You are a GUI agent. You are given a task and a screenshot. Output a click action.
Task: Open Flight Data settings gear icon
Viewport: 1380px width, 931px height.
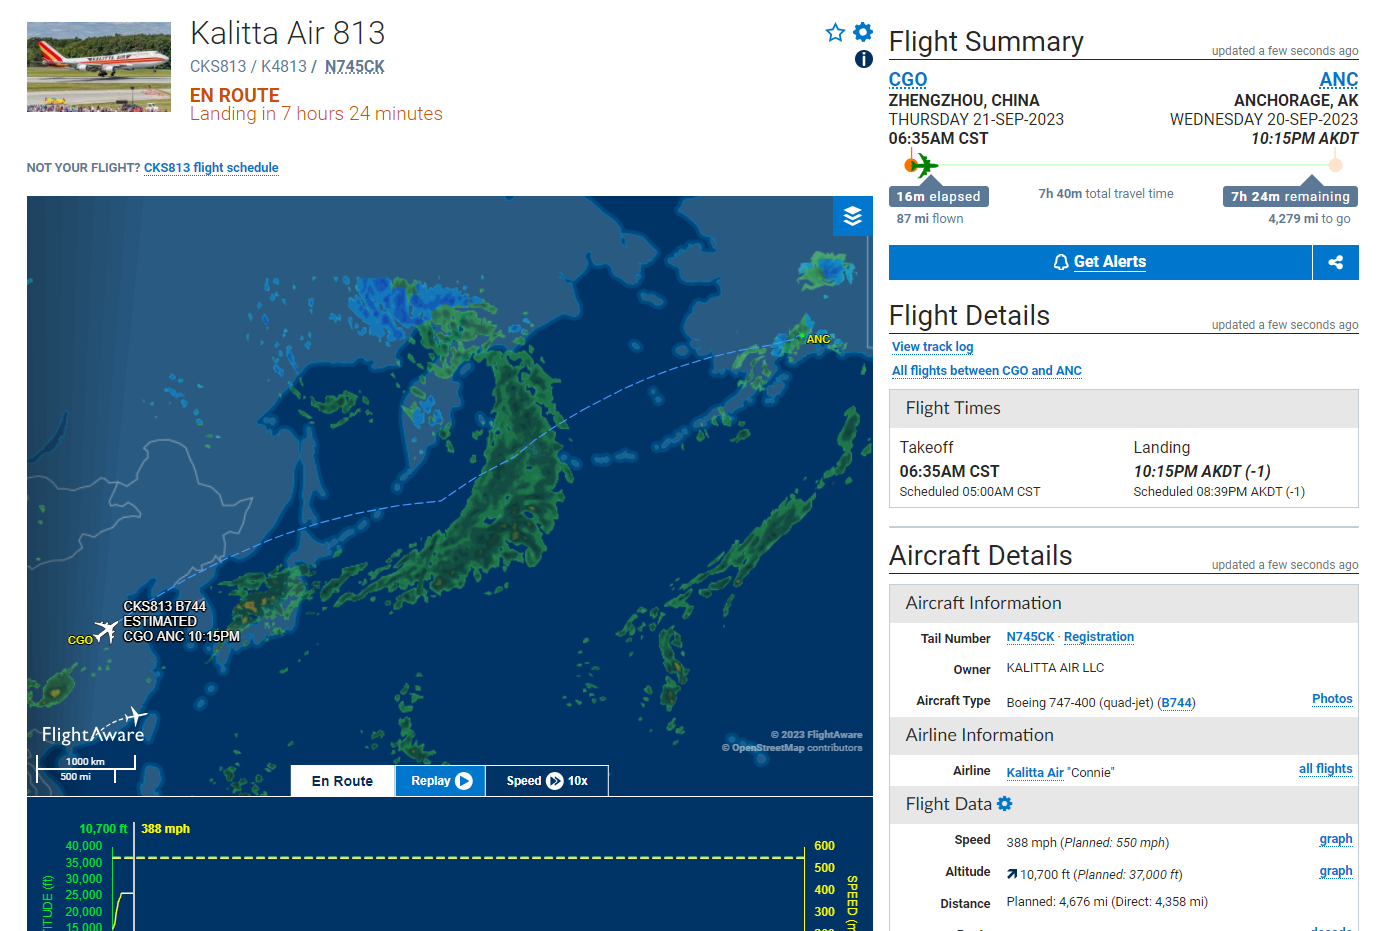1005,804
